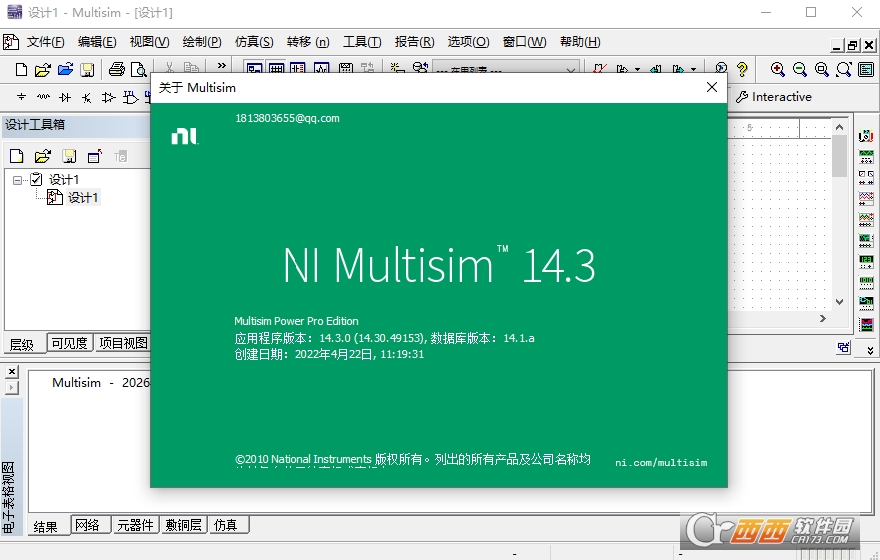Screen dimensions: 880x560
Task: Select the 设计1 child schematic in tree
Action: (x=83, y=198)
